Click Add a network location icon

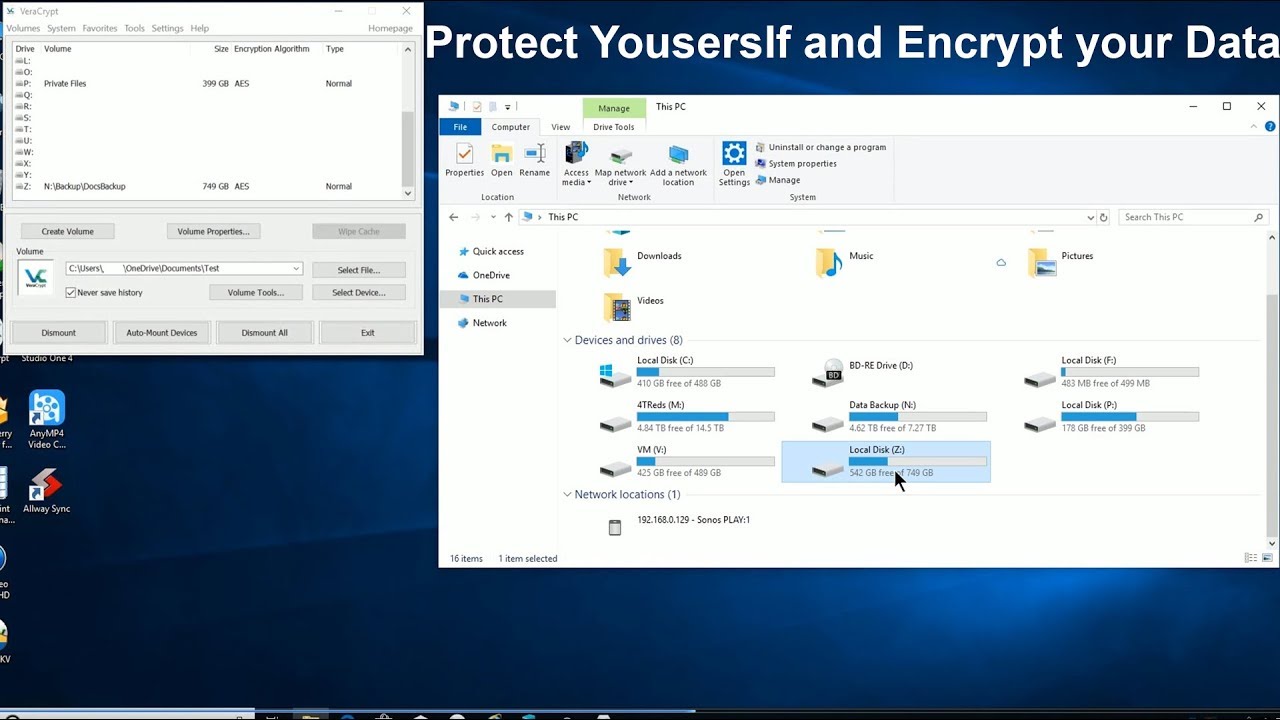(x=678, y=155)
